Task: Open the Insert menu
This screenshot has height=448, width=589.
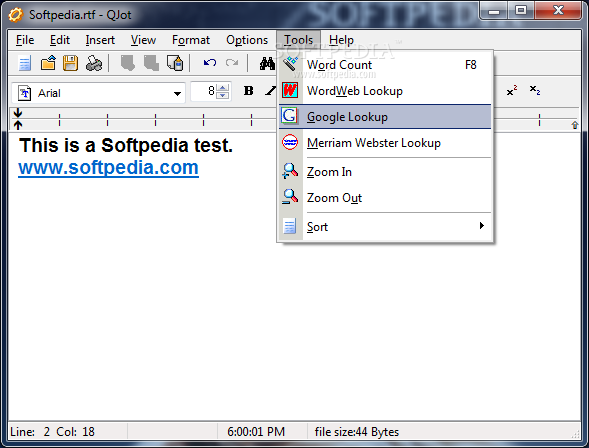Action: [100, 40]
